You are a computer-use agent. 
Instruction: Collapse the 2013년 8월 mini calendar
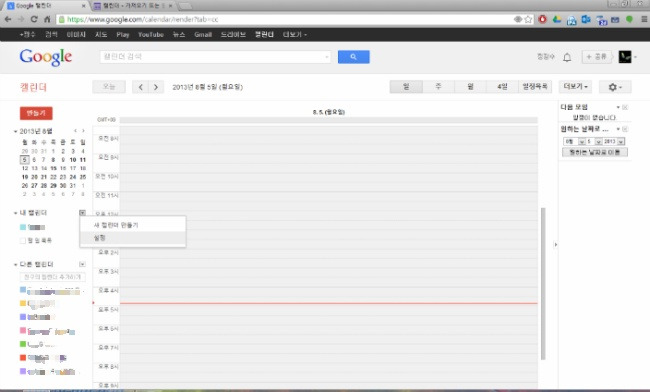[x=15, y=131]
